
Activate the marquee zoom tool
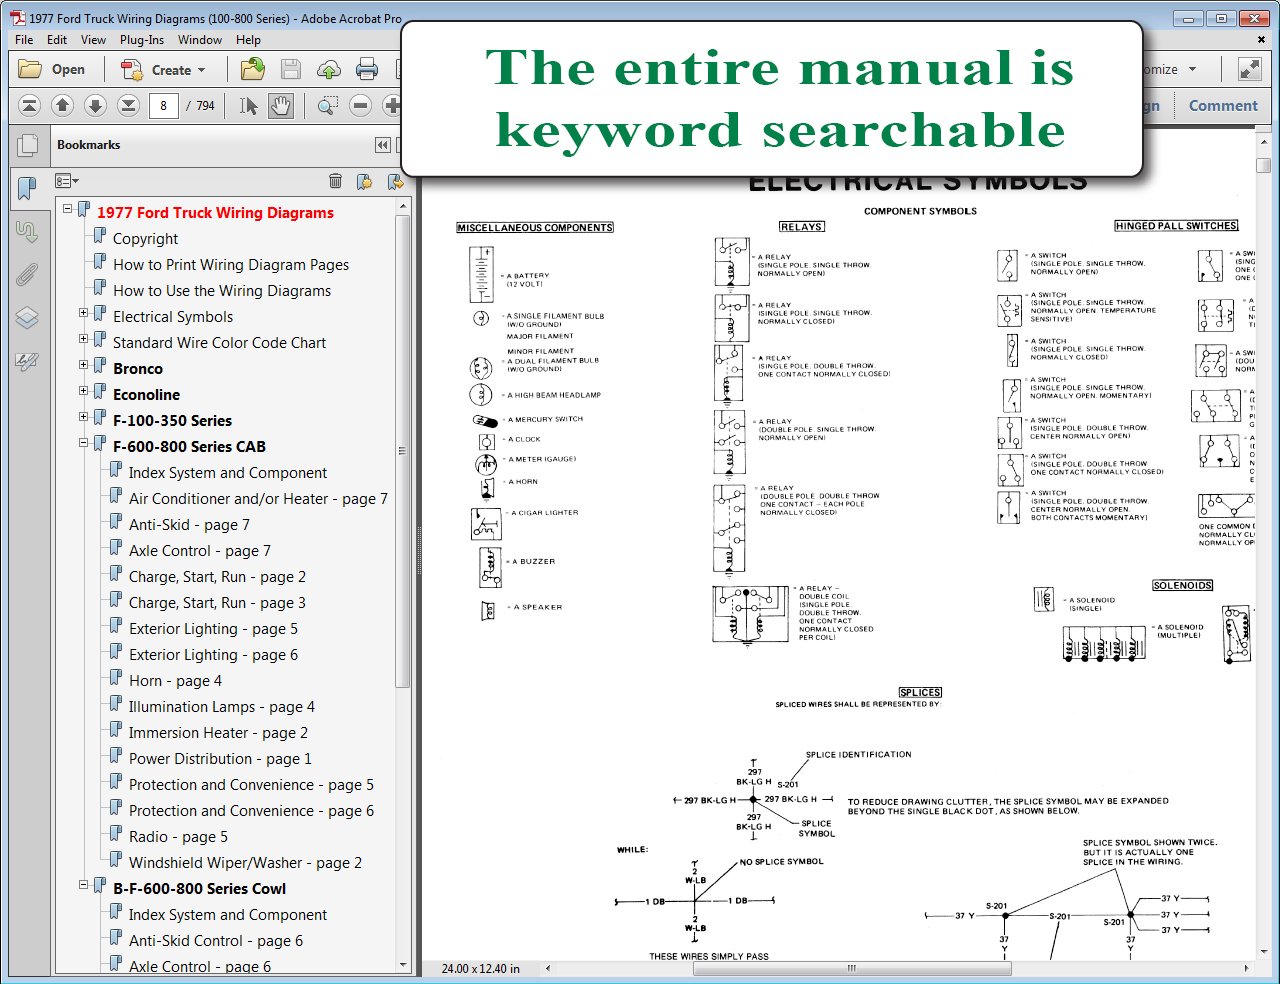coord(327,106)
